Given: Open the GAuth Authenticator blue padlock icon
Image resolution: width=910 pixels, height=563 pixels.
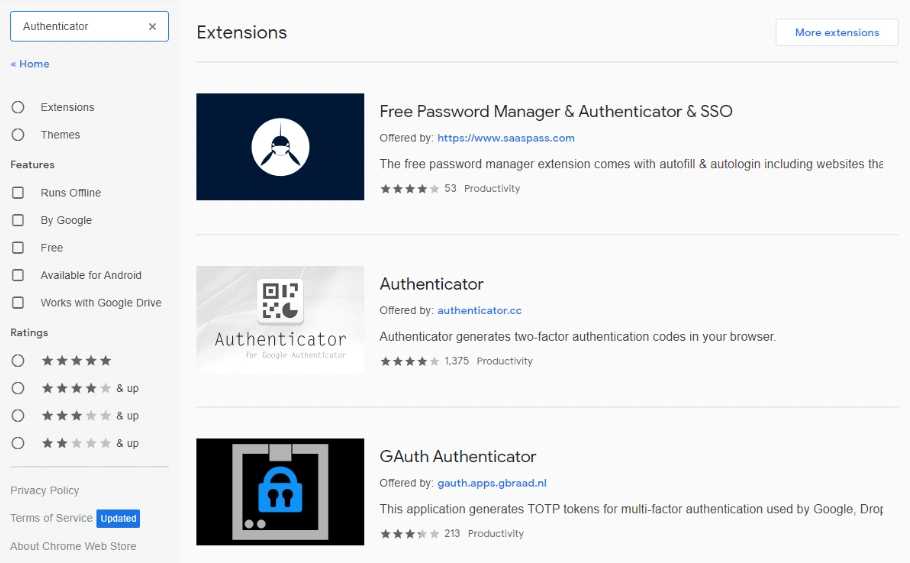Looking at the screenshot, I should (280, 492).
